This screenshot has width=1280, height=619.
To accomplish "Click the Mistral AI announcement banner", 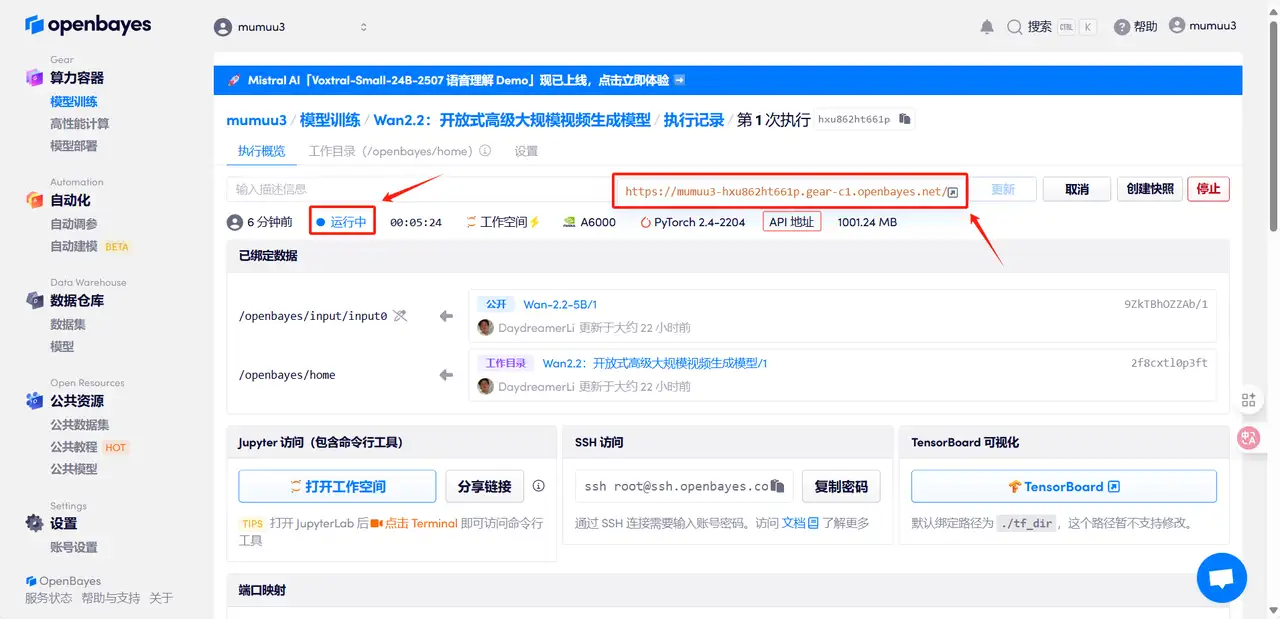I will [728, 80].
